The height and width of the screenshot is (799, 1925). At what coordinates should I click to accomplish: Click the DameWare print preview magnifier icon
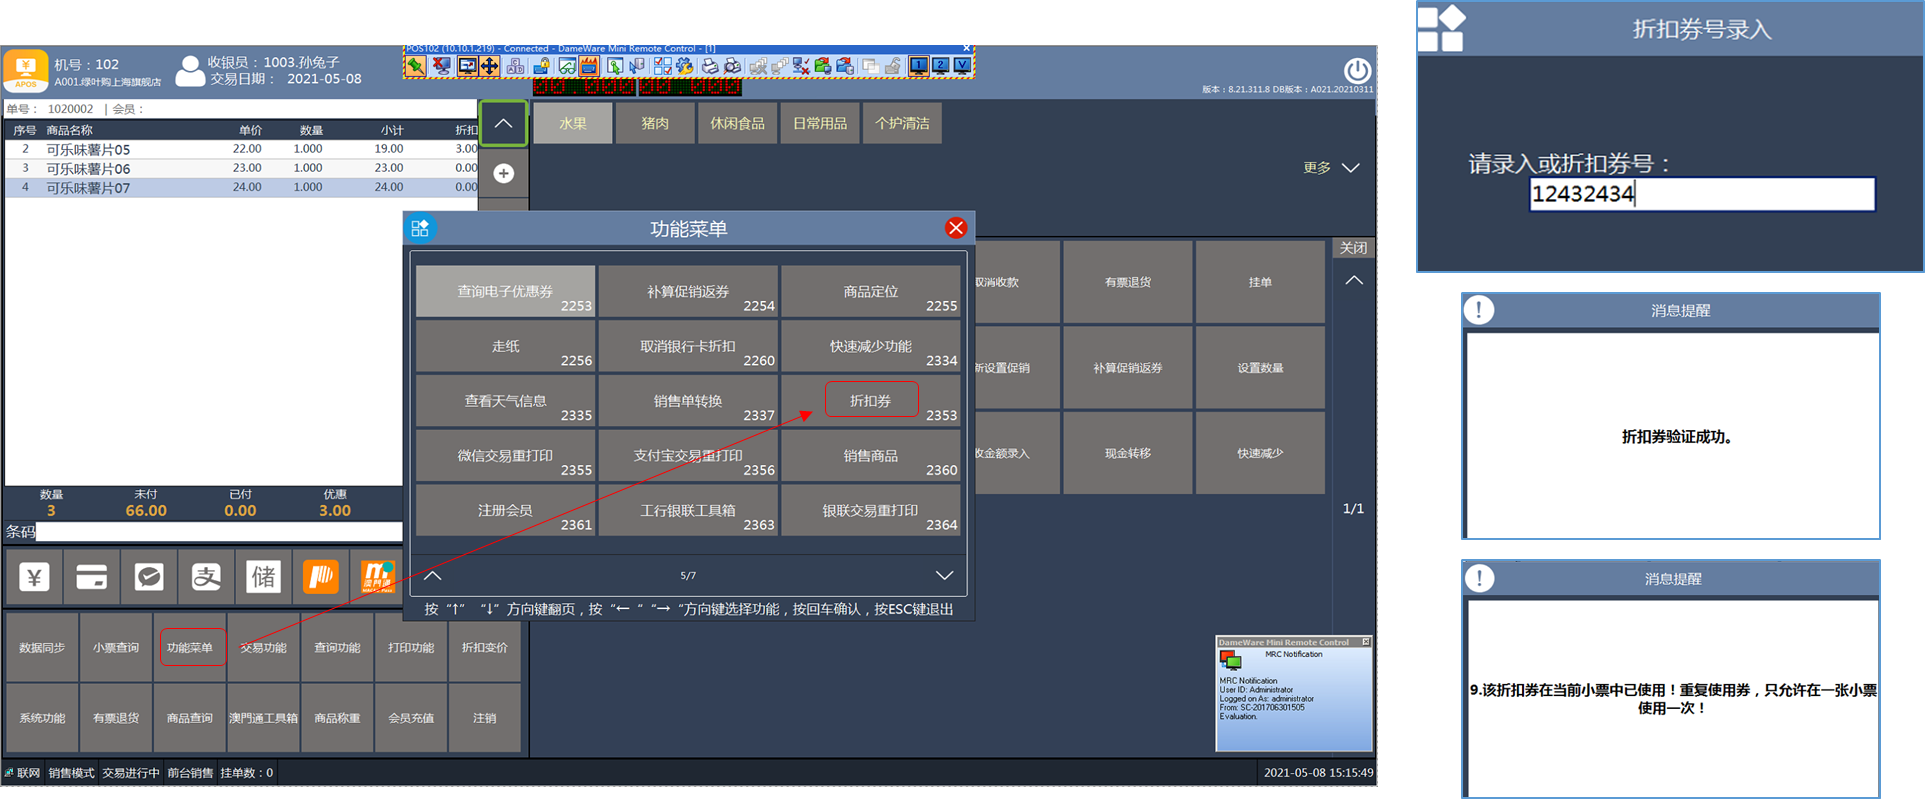point(733,66)
